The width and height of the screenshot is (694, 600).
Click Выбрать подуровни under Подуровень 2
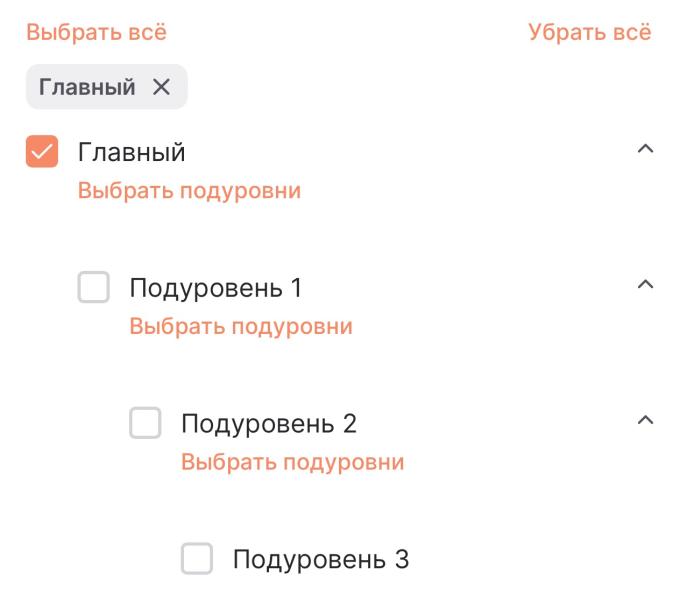point(292,462)
